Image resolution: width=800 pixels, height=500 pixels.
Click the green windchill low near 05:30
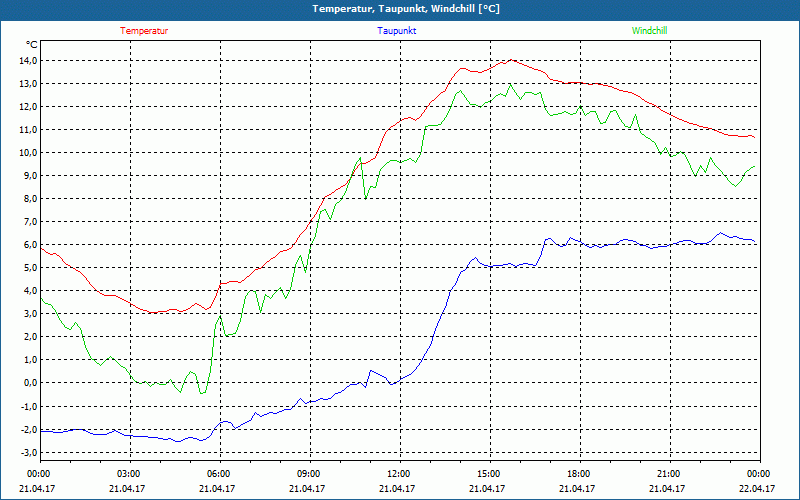[x=202, y=392]
